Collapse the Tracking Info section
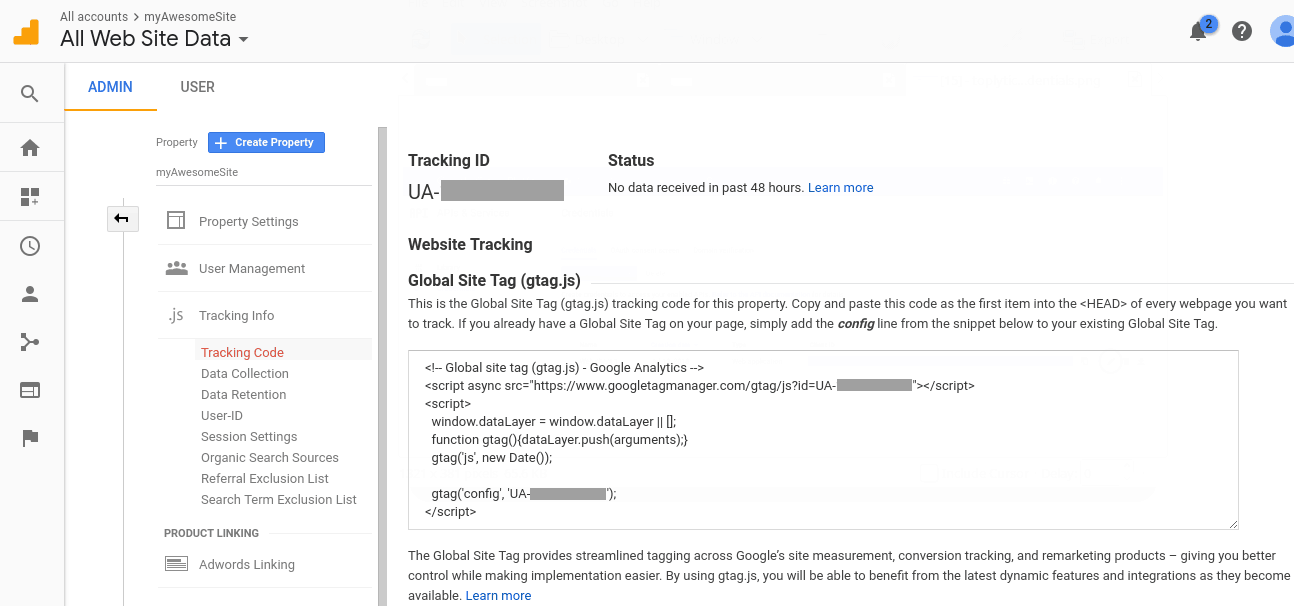Screen dimensions: 1294x606 click(x=236, y=316)
